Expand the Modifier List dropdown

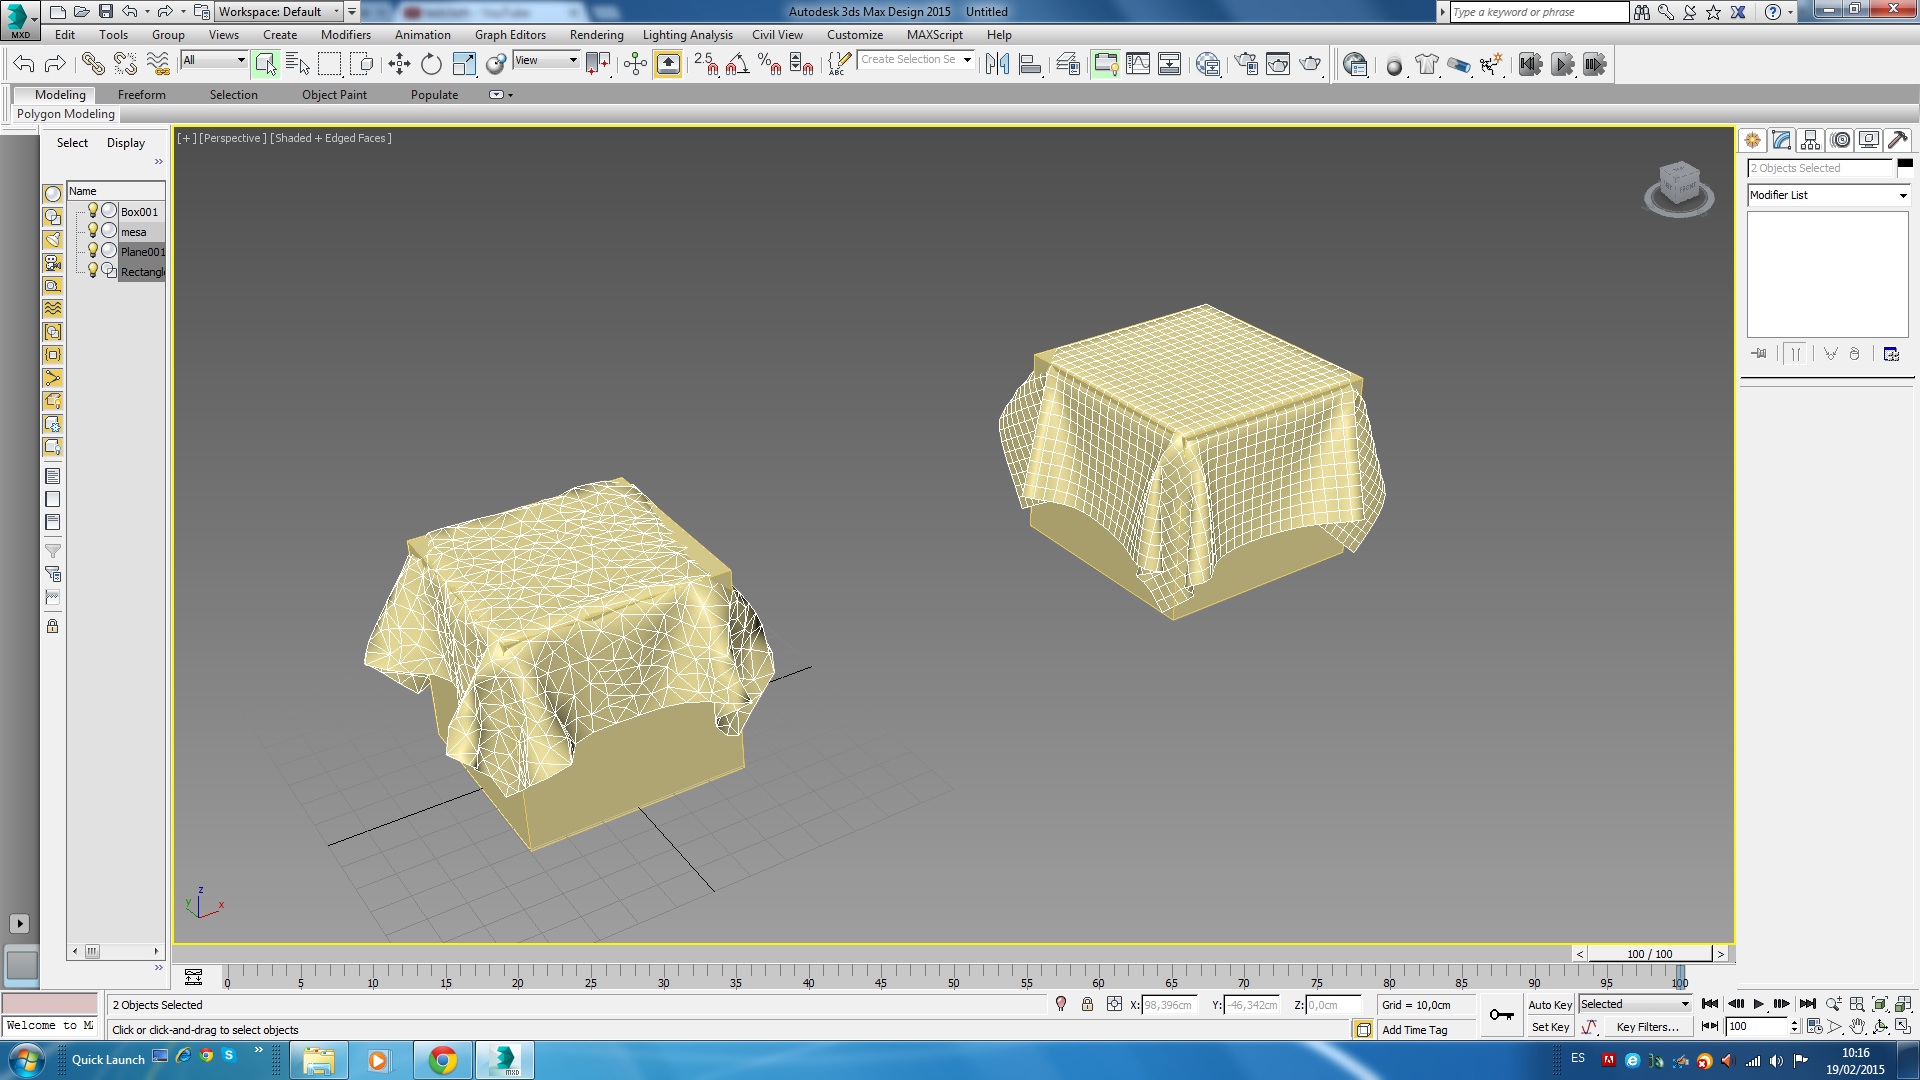coord(1902,196)
